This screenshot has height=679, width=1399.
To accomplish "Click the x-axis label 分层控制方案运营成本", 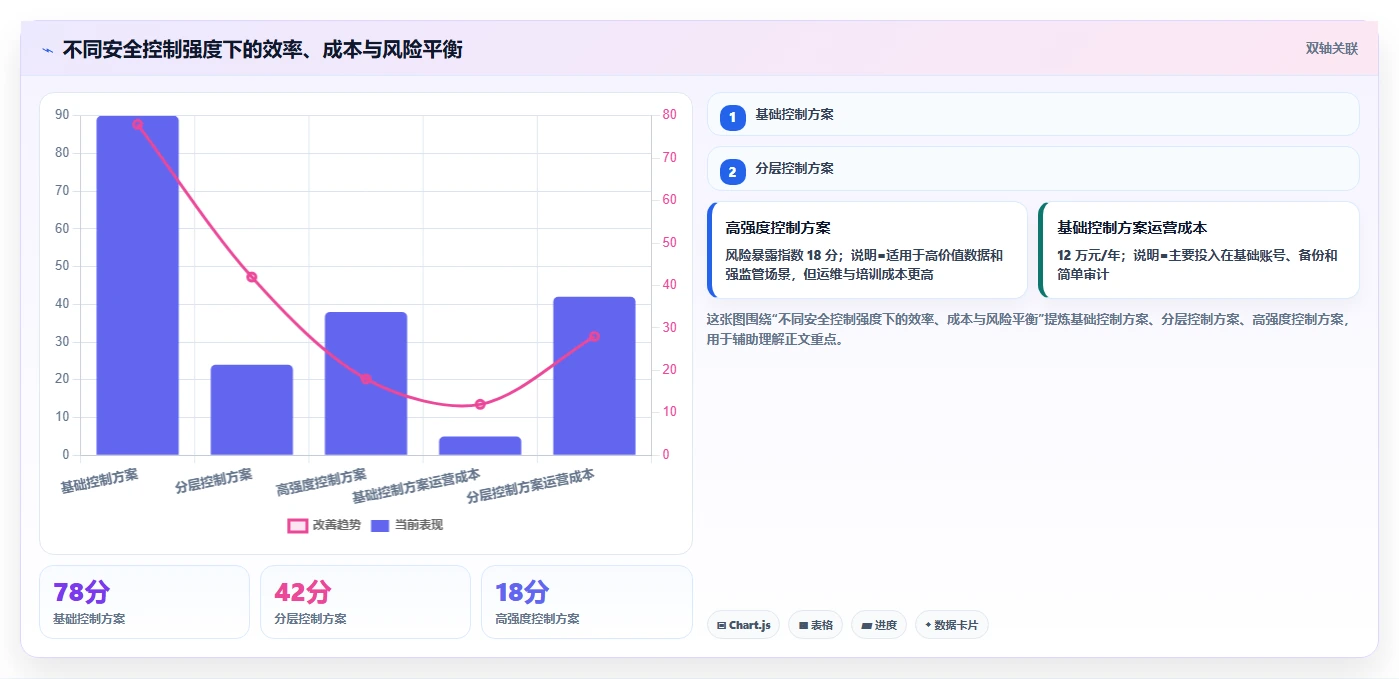I will [x=531, y=486].
